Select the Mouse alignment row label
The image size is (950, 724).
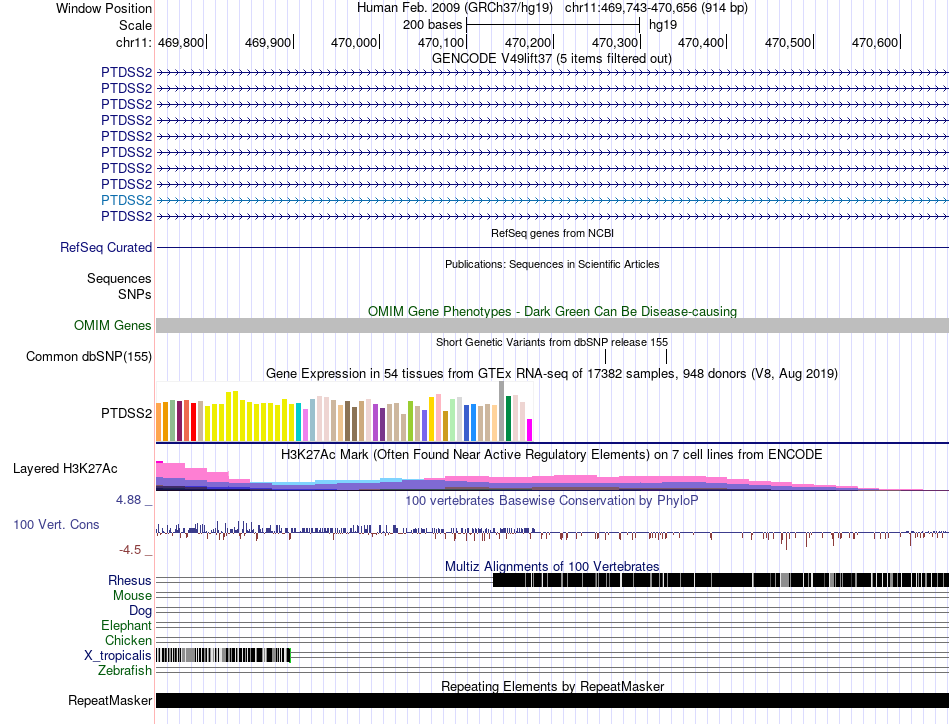[132, 596]
